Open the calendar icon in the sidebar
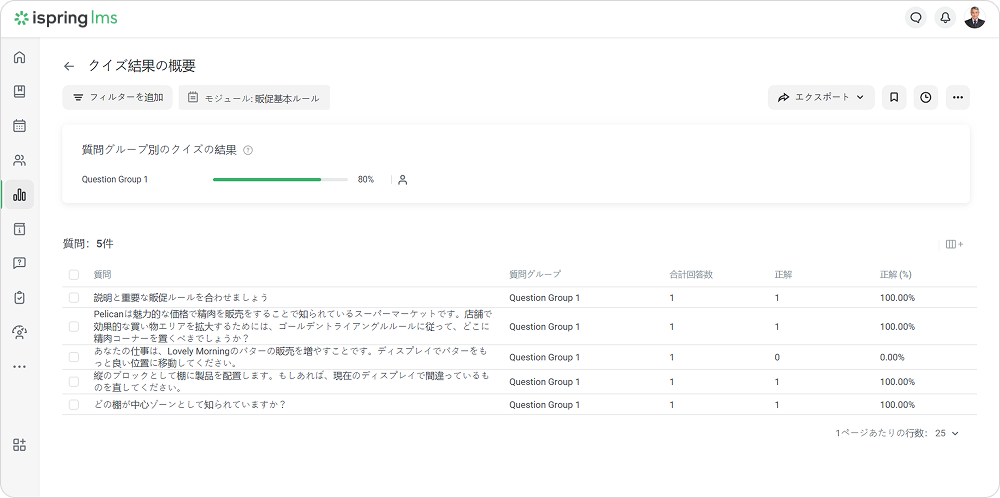 click(x=19, y=126)
